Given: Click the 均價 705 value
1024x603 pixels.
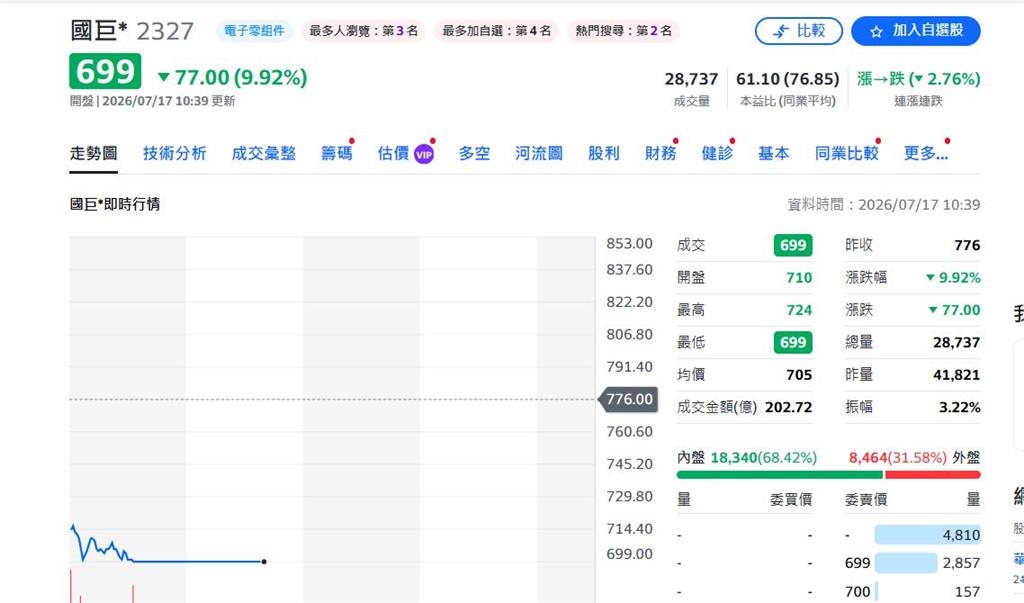Looking at the screenshot, I should [799, 375].
